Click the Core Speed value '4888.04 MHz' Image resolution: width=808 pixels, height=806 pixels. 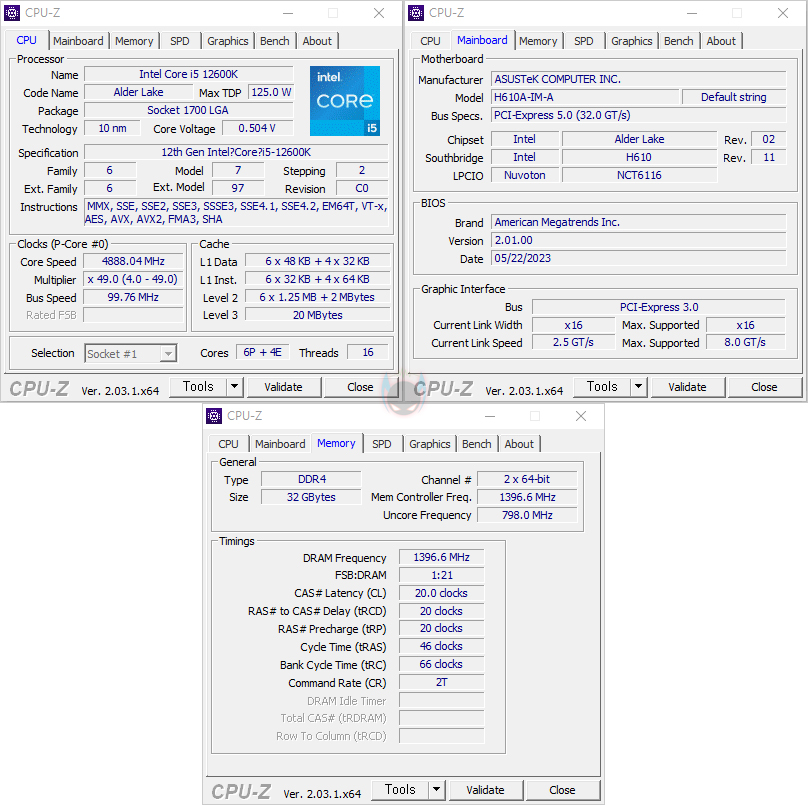(x=133, y=261)
